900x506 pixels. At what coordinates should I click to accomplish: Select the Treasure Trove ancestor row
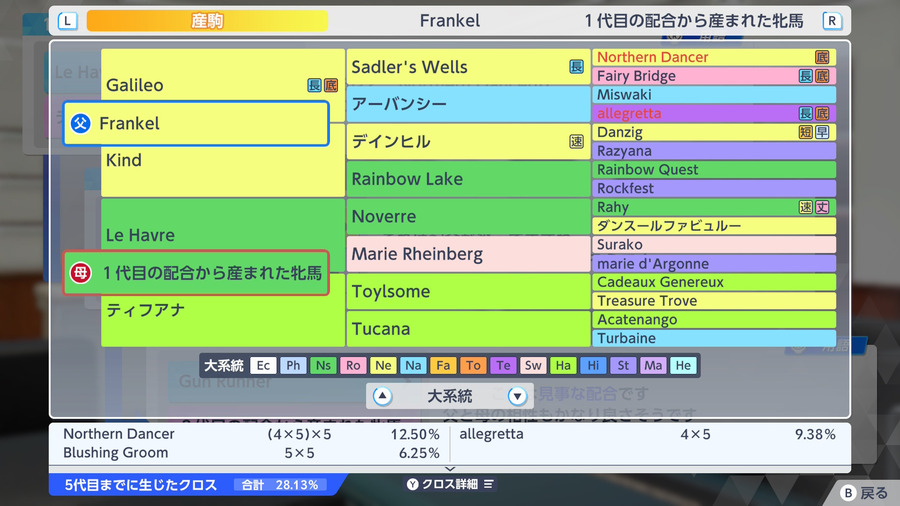[714, 301]
